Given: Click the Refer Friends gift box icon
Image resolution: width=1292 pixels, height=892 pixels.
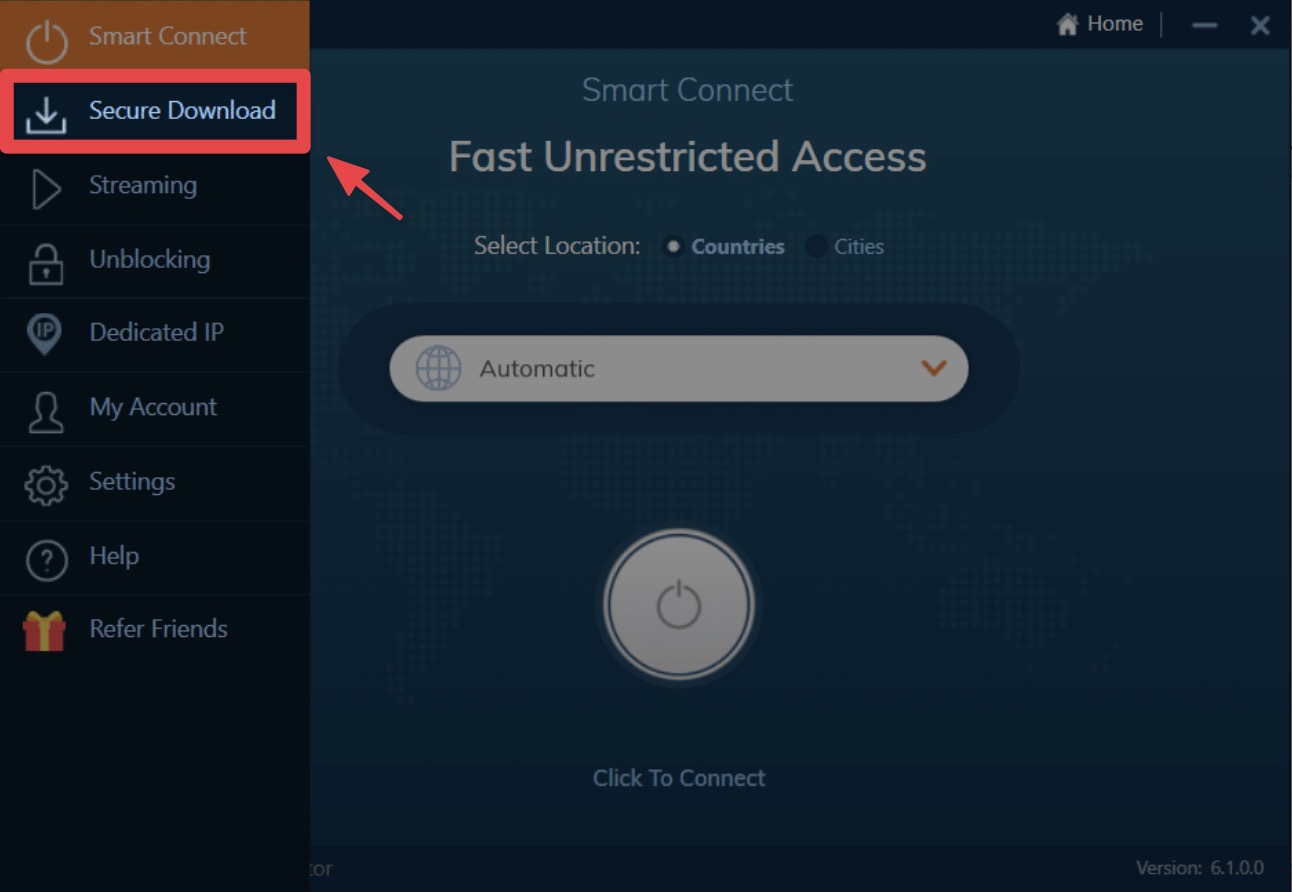Looking at the screenshot, I should 44,631.
